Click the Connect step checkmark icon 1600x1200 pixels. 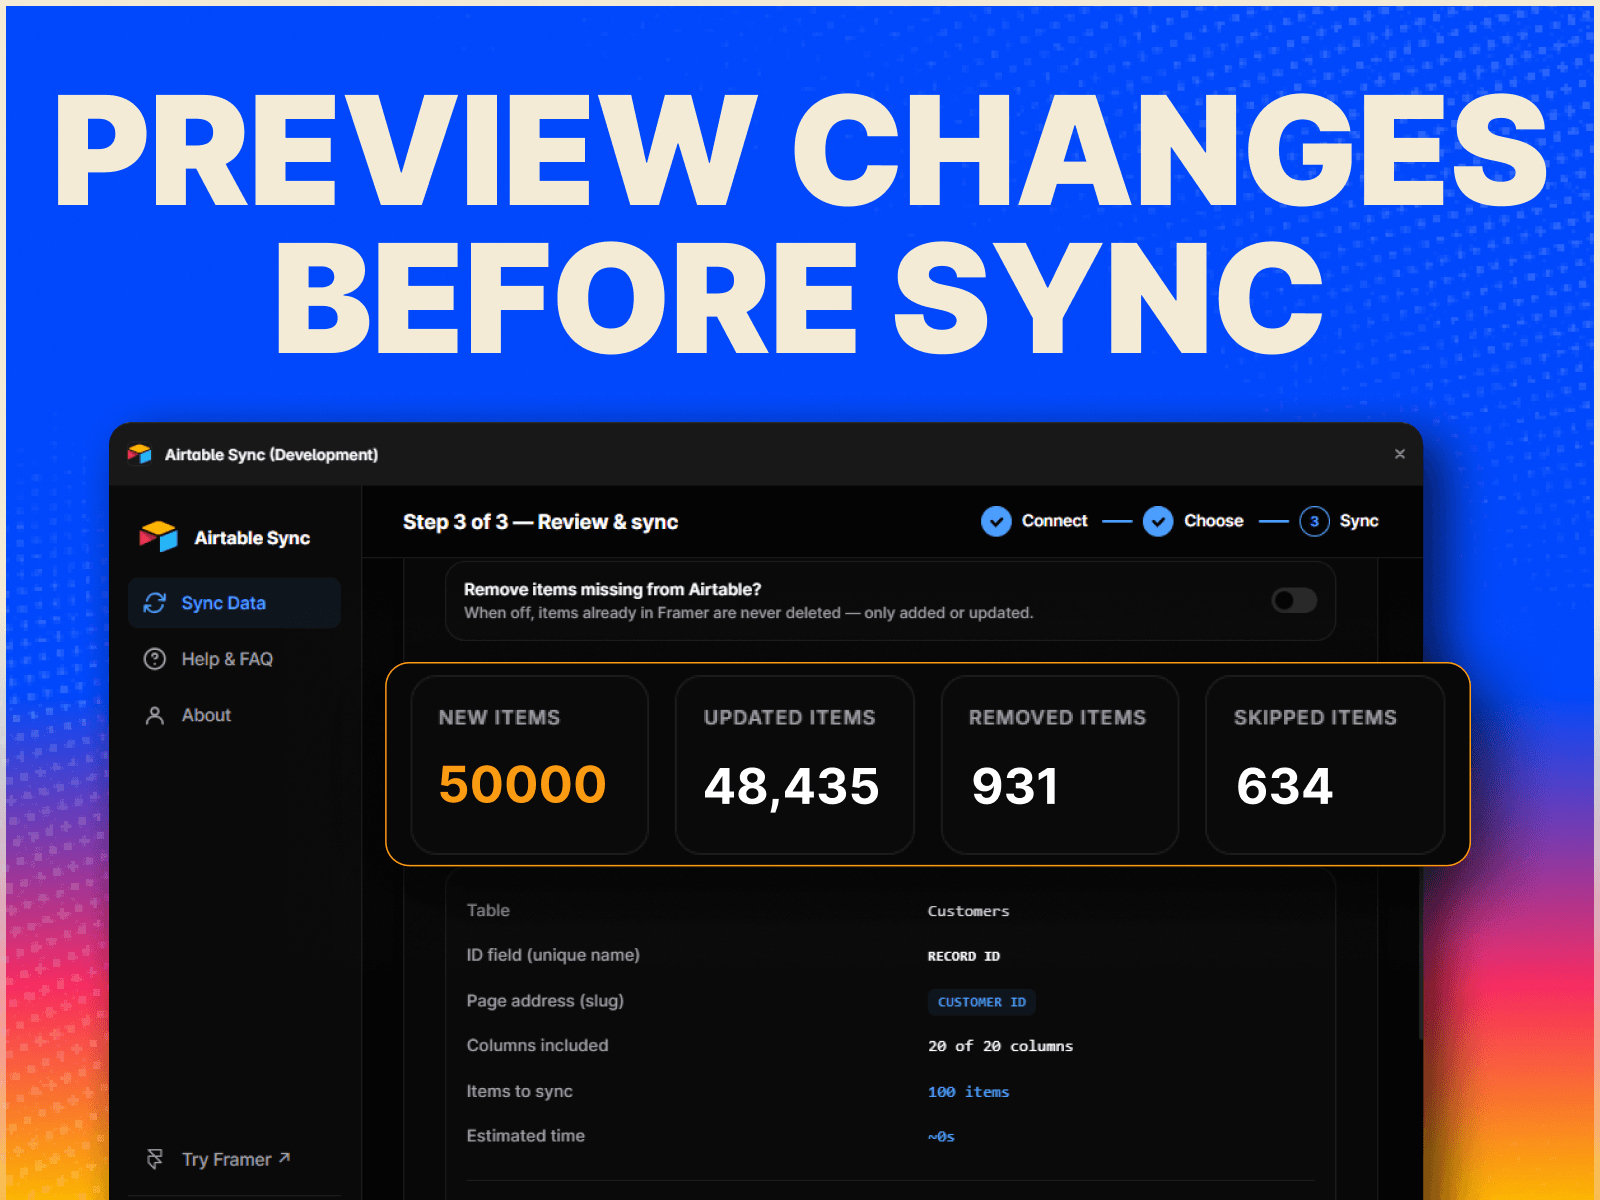[996, 521]
